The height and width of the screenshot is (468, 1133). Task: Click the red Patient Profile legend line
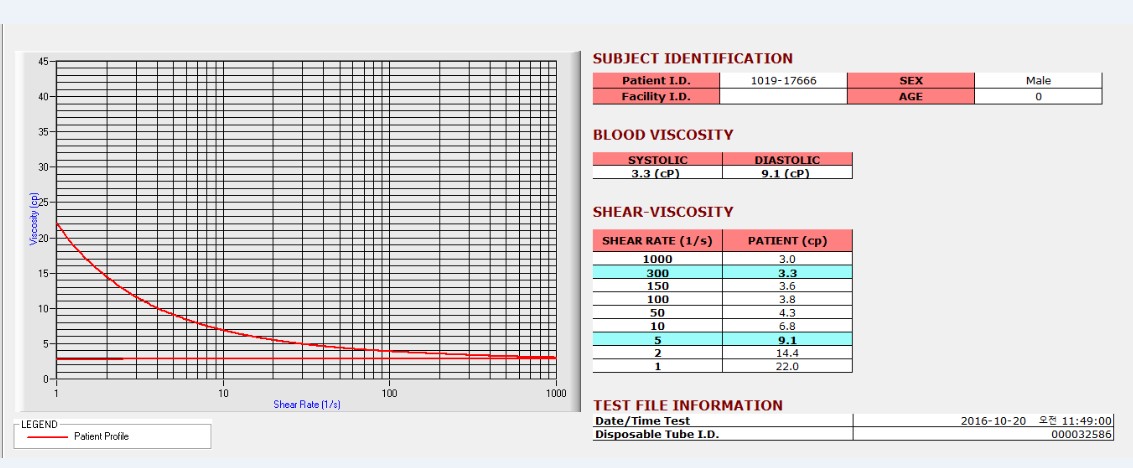pos(48,437)
